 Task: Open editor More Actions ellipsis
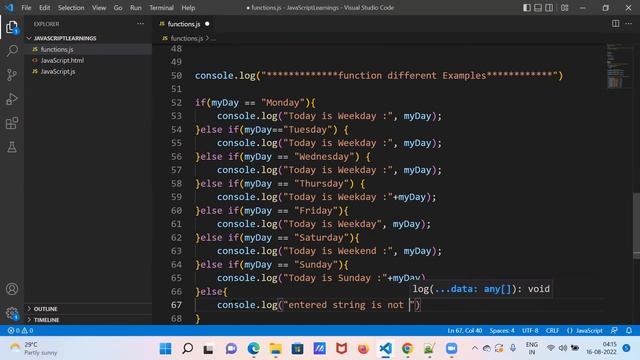(629, 24)
